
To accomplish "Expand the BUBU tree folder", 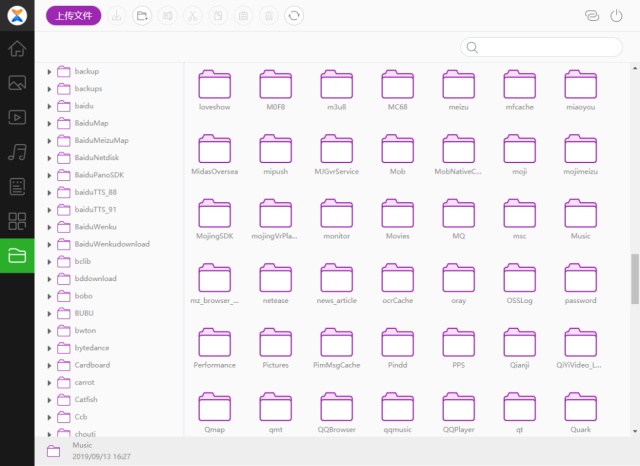I will tap(49, 314).
